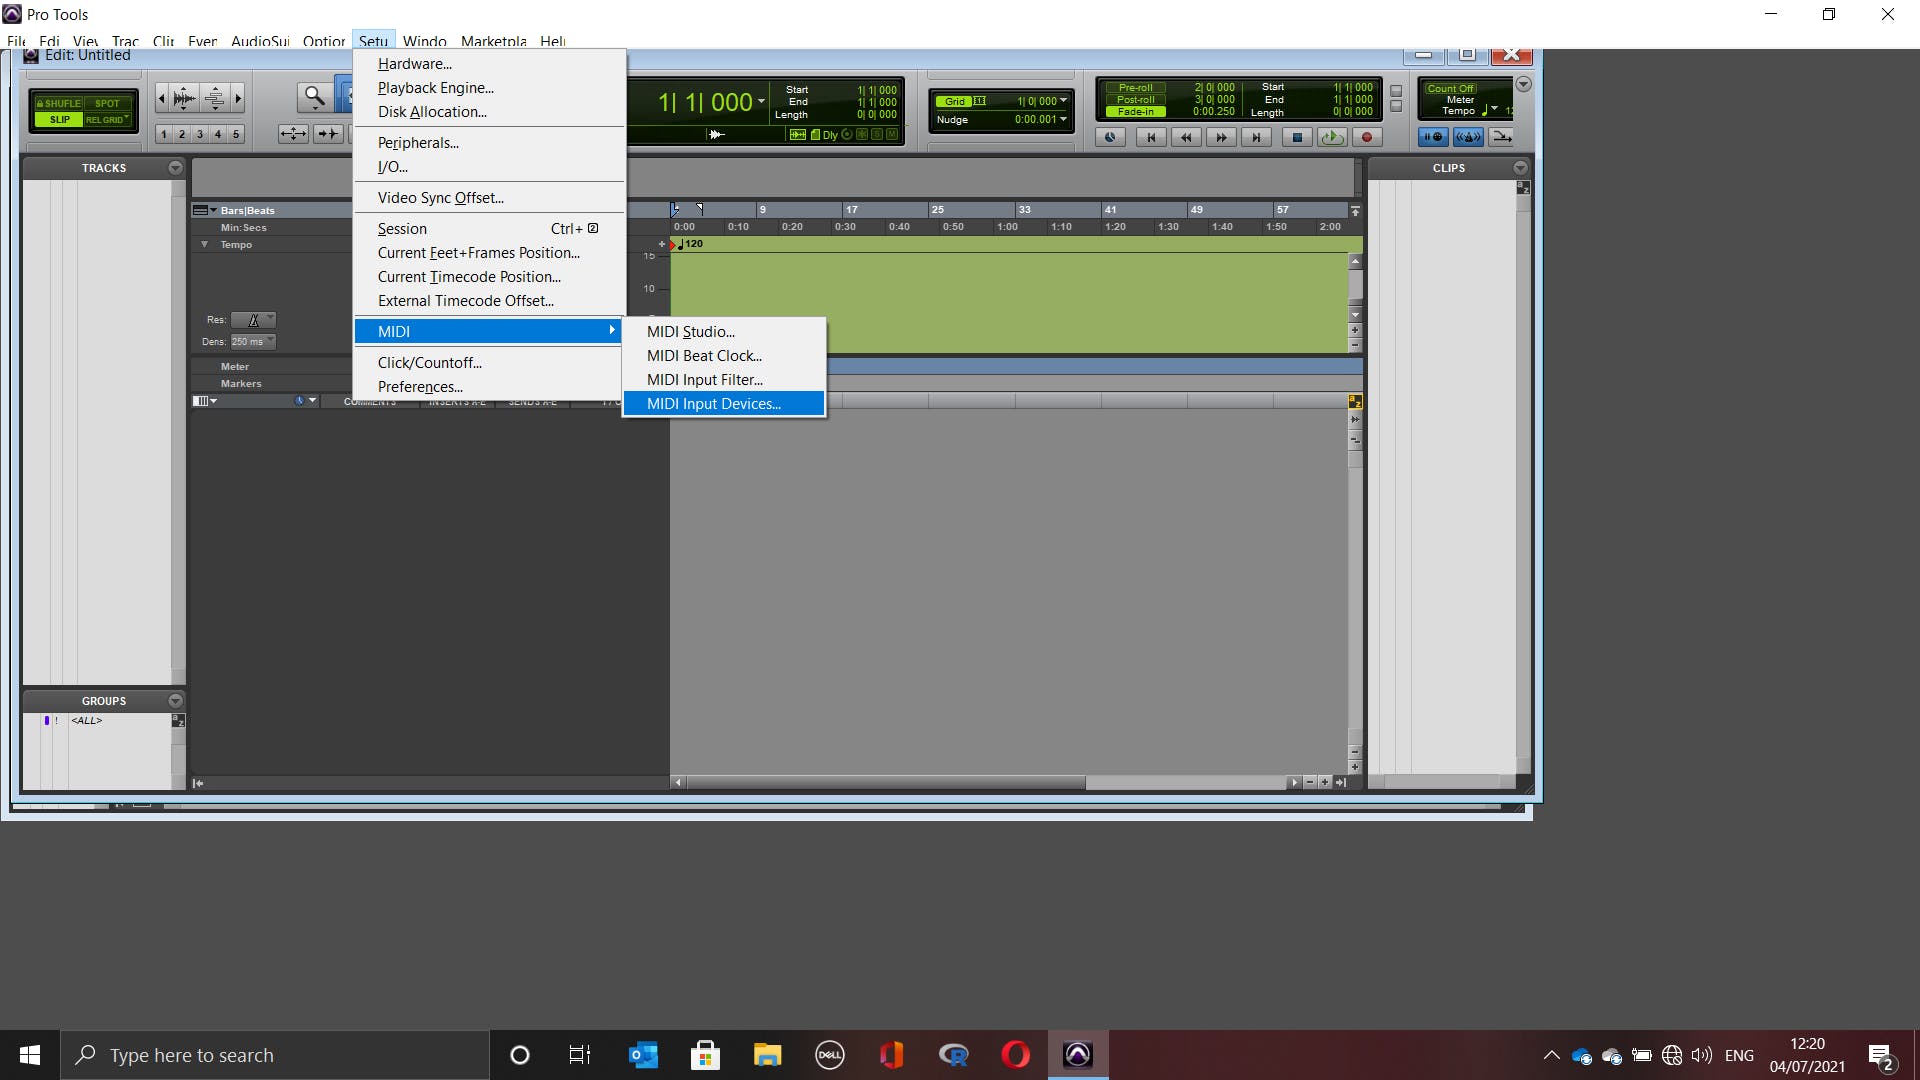Open Opera browser from taskbar
The image size is (1920, 1080).
[x=1015, y=1055]
